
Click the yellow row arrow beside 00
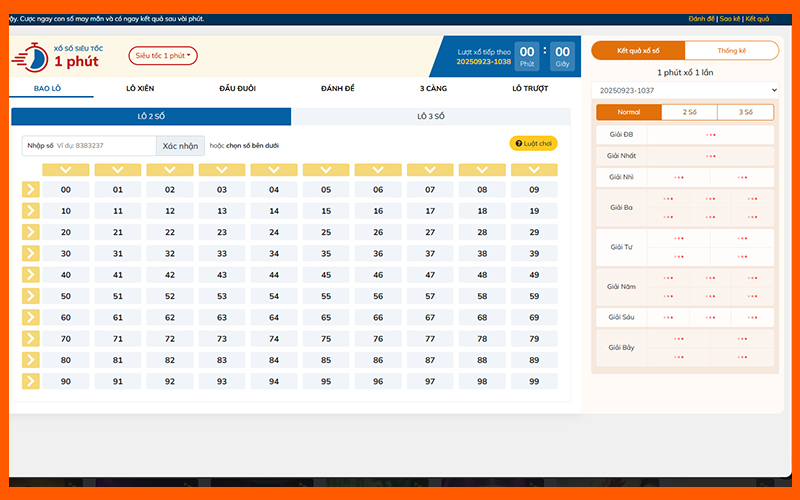(30, 189)
